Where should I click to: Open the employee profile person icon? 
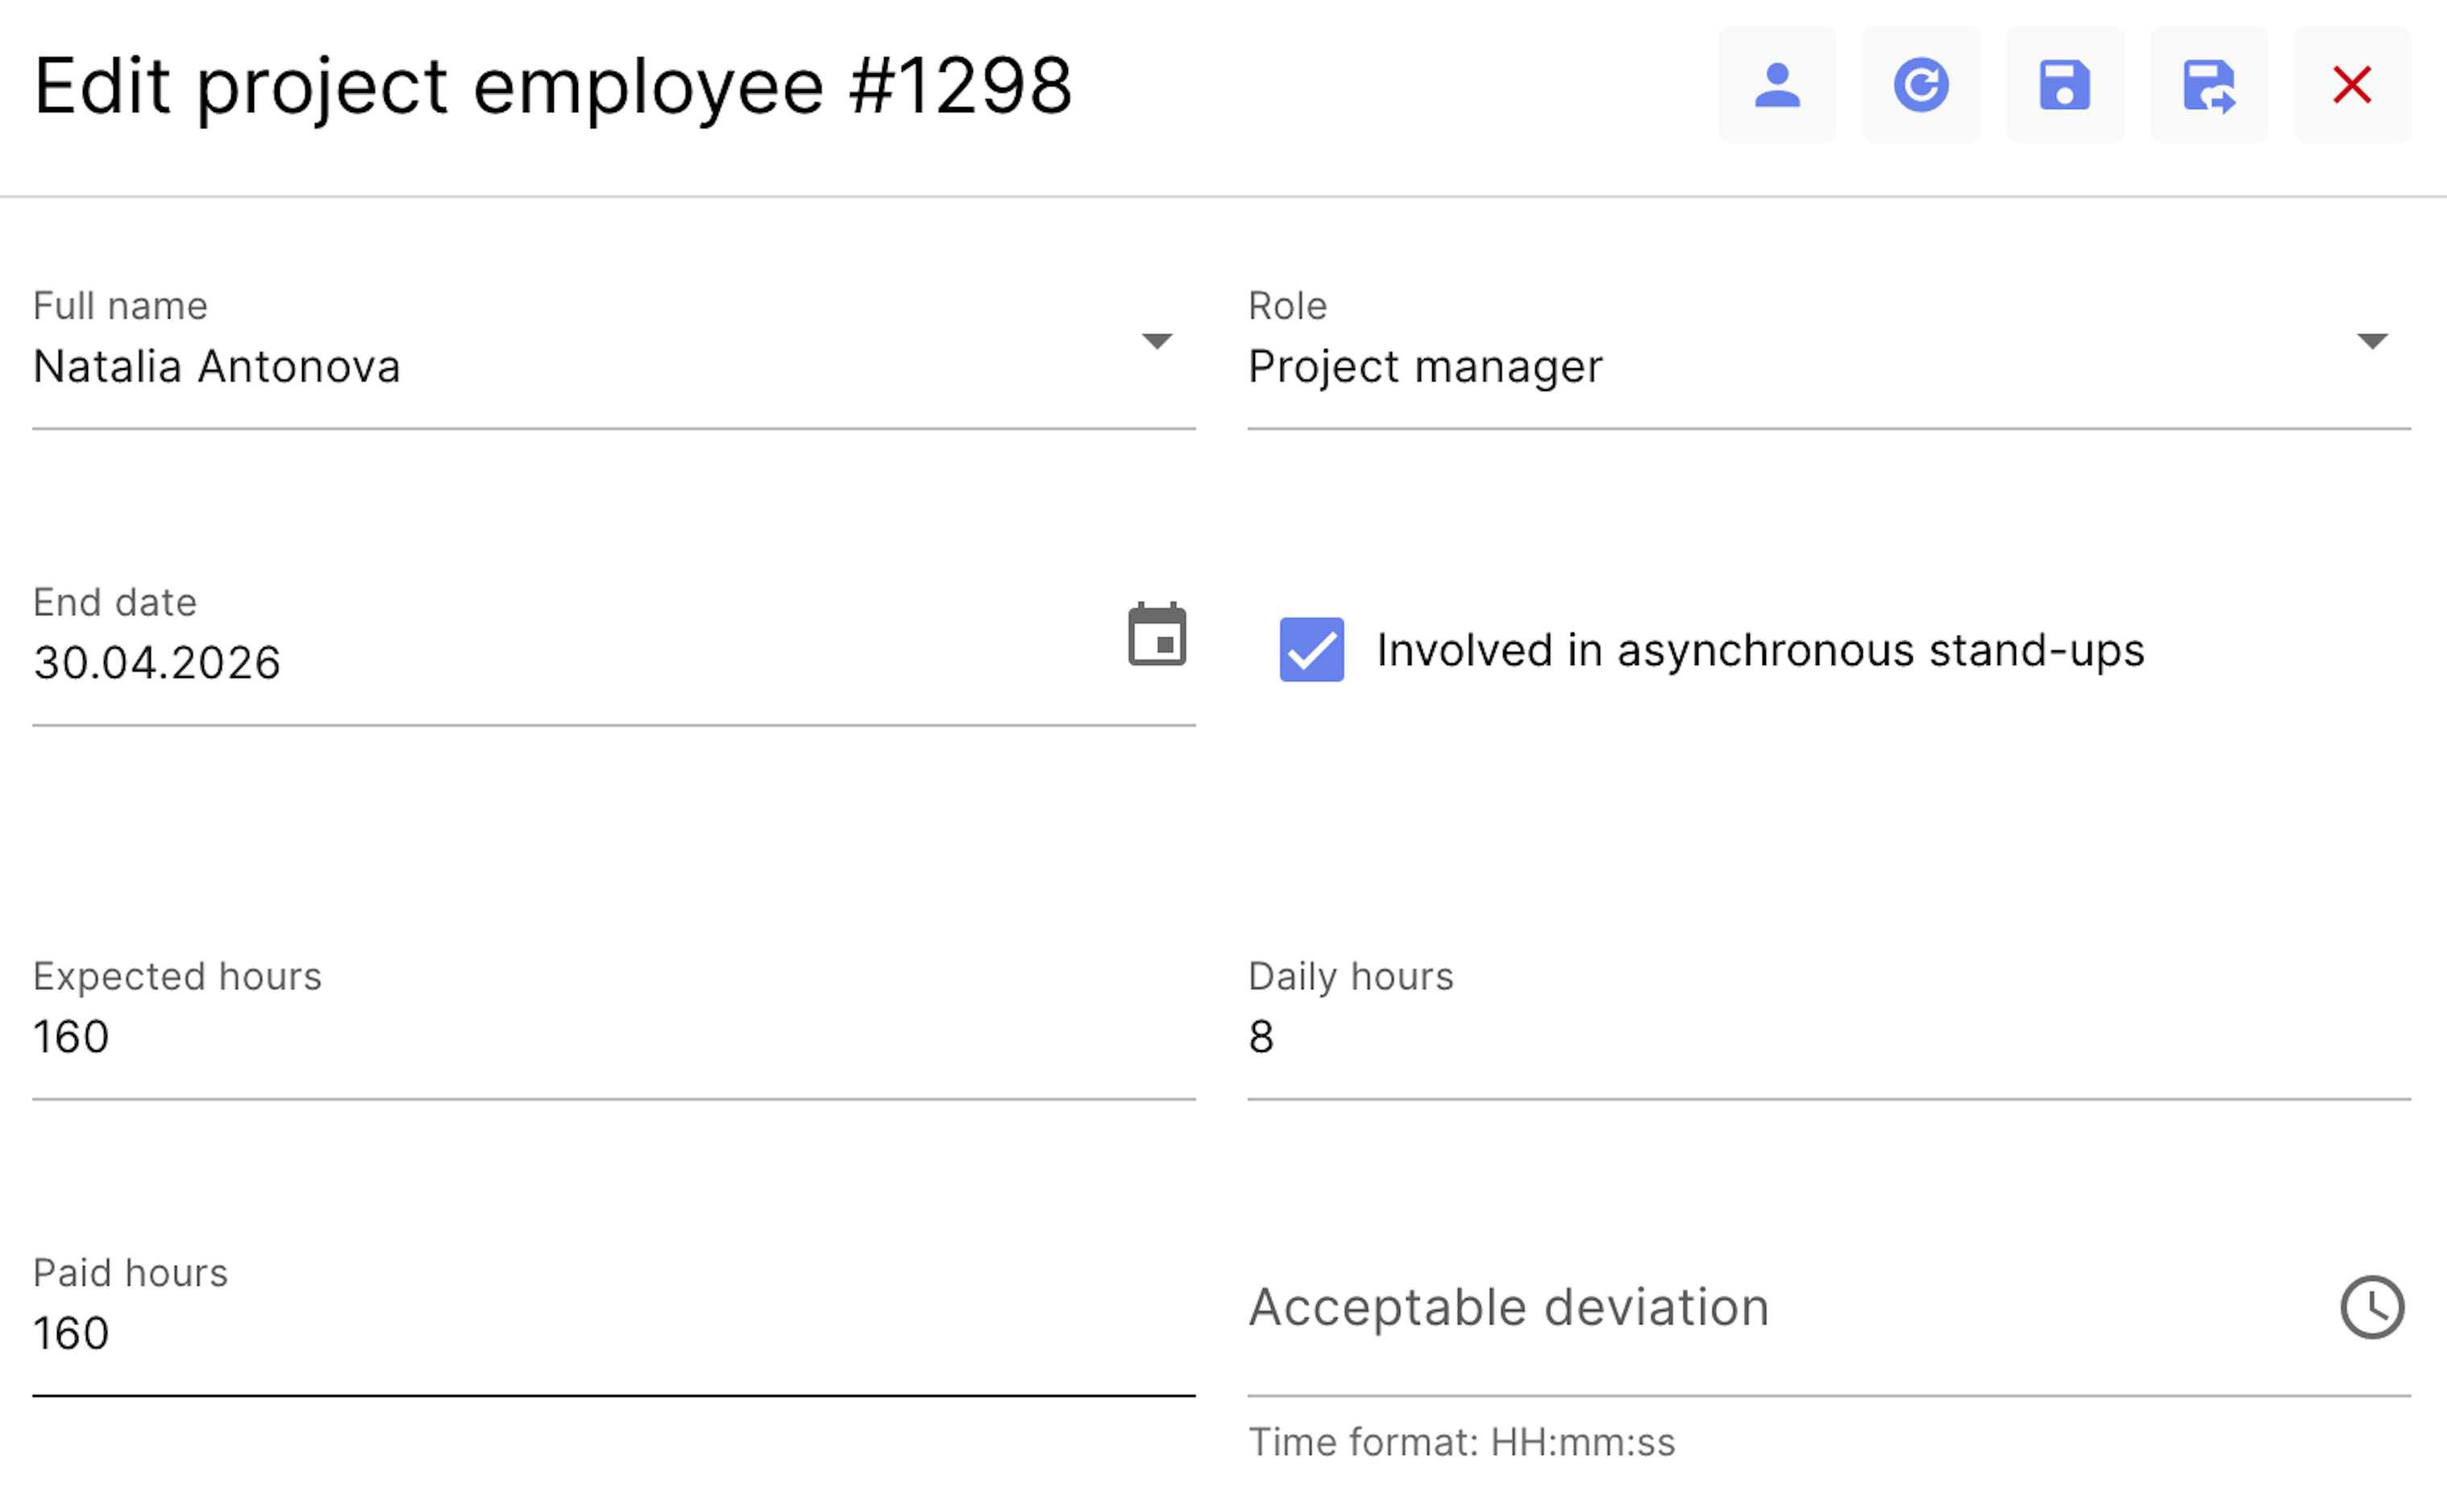[x=1777, y=85]
